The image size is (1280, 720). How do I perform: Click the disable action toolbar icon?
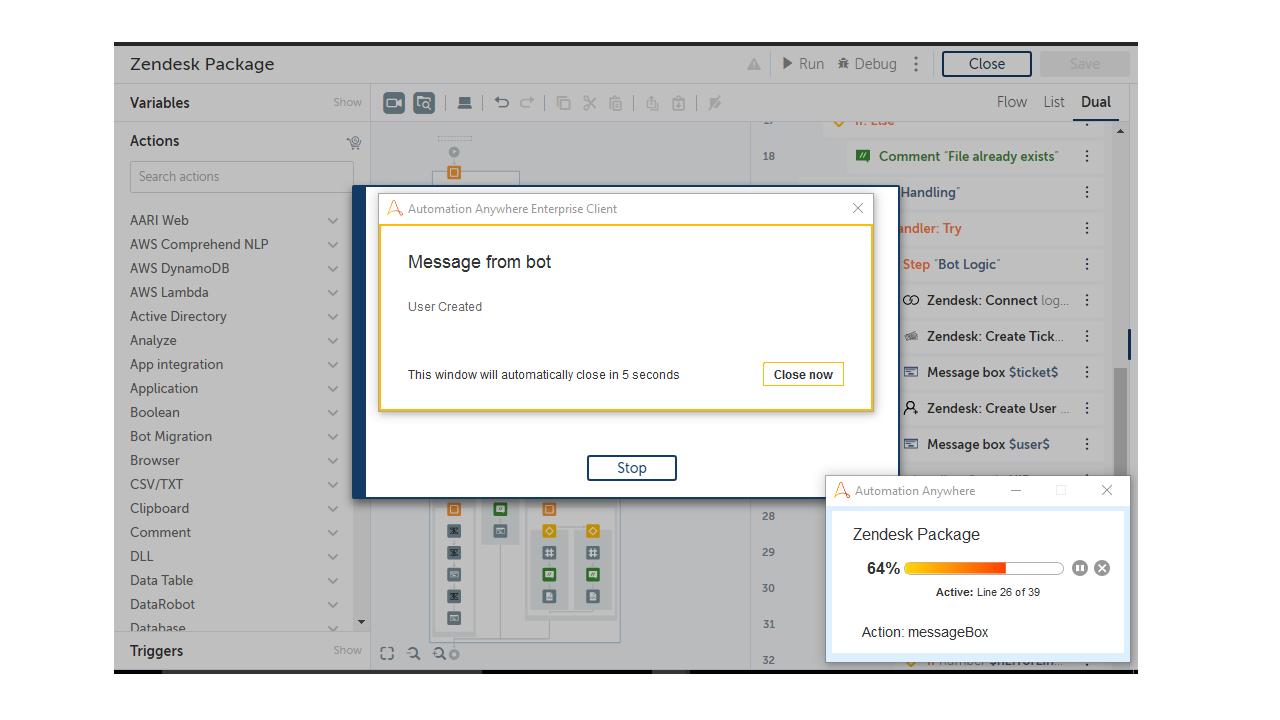714,102
